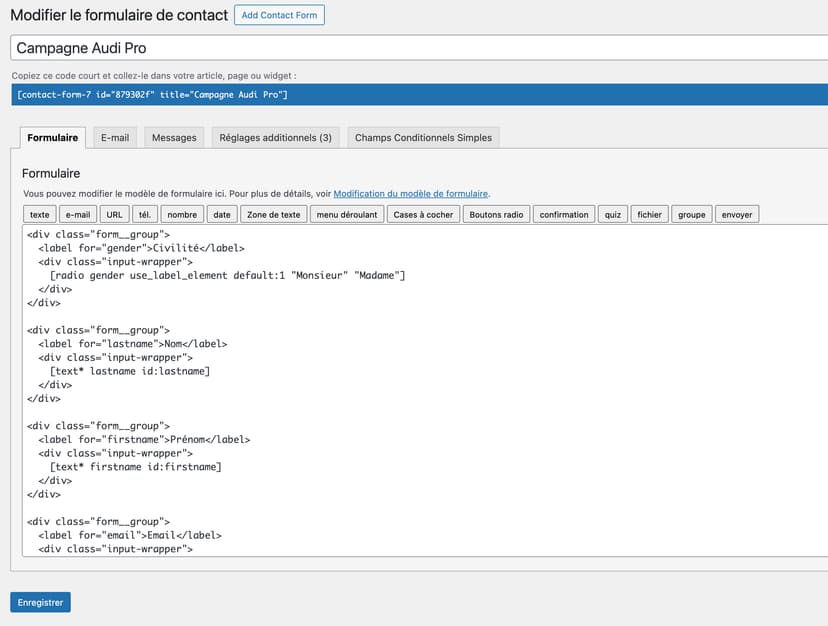Select the contact-form-7 shortcode text

point(153,94)
